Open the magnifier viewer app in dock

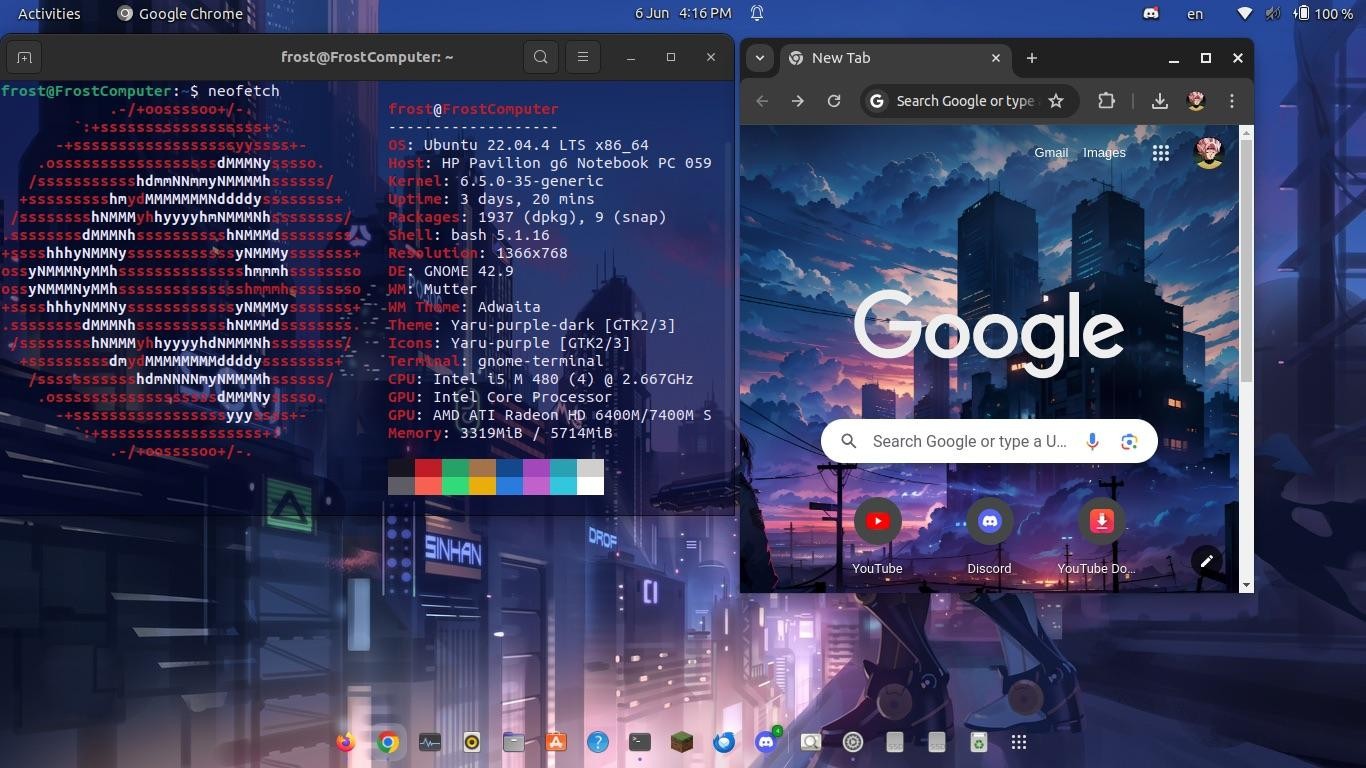click(x=810, y=742)
